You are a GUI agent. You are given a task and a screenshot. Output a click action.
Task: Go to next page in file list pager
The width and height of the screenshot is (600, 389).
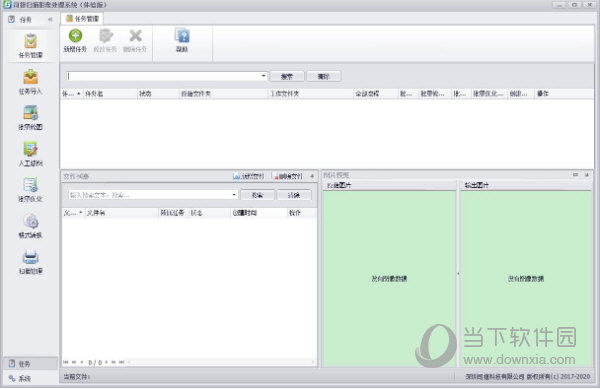click(x=106, y=362)
